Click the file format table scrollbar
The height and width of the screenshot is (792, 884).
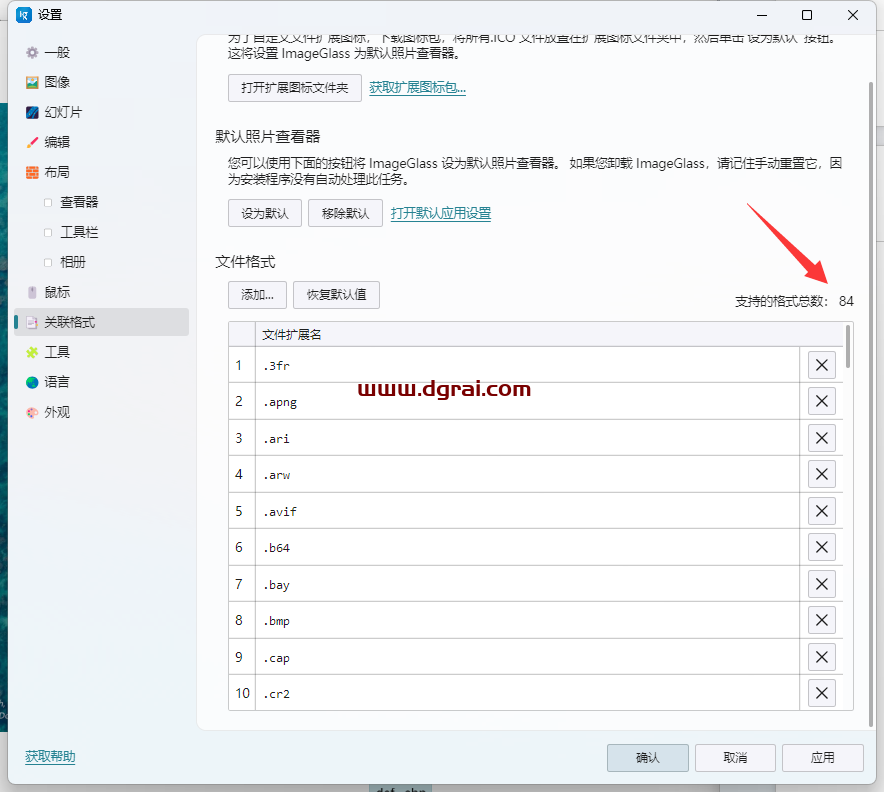848,346
